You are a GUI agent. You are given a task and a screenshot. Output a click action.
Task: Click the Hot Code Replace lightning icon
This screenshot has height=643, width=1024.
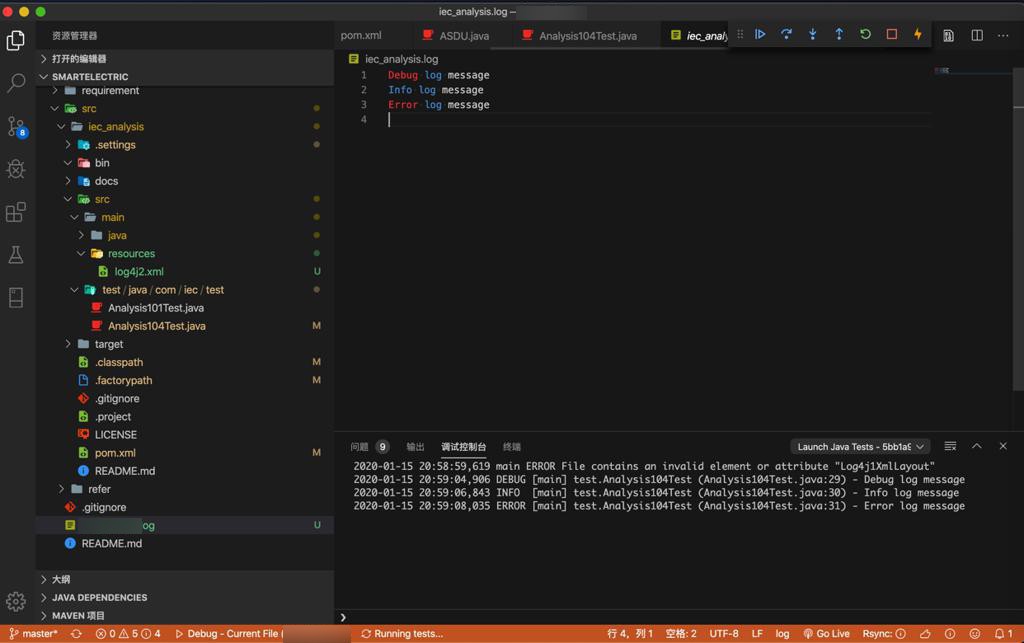(x=918, y=35)
